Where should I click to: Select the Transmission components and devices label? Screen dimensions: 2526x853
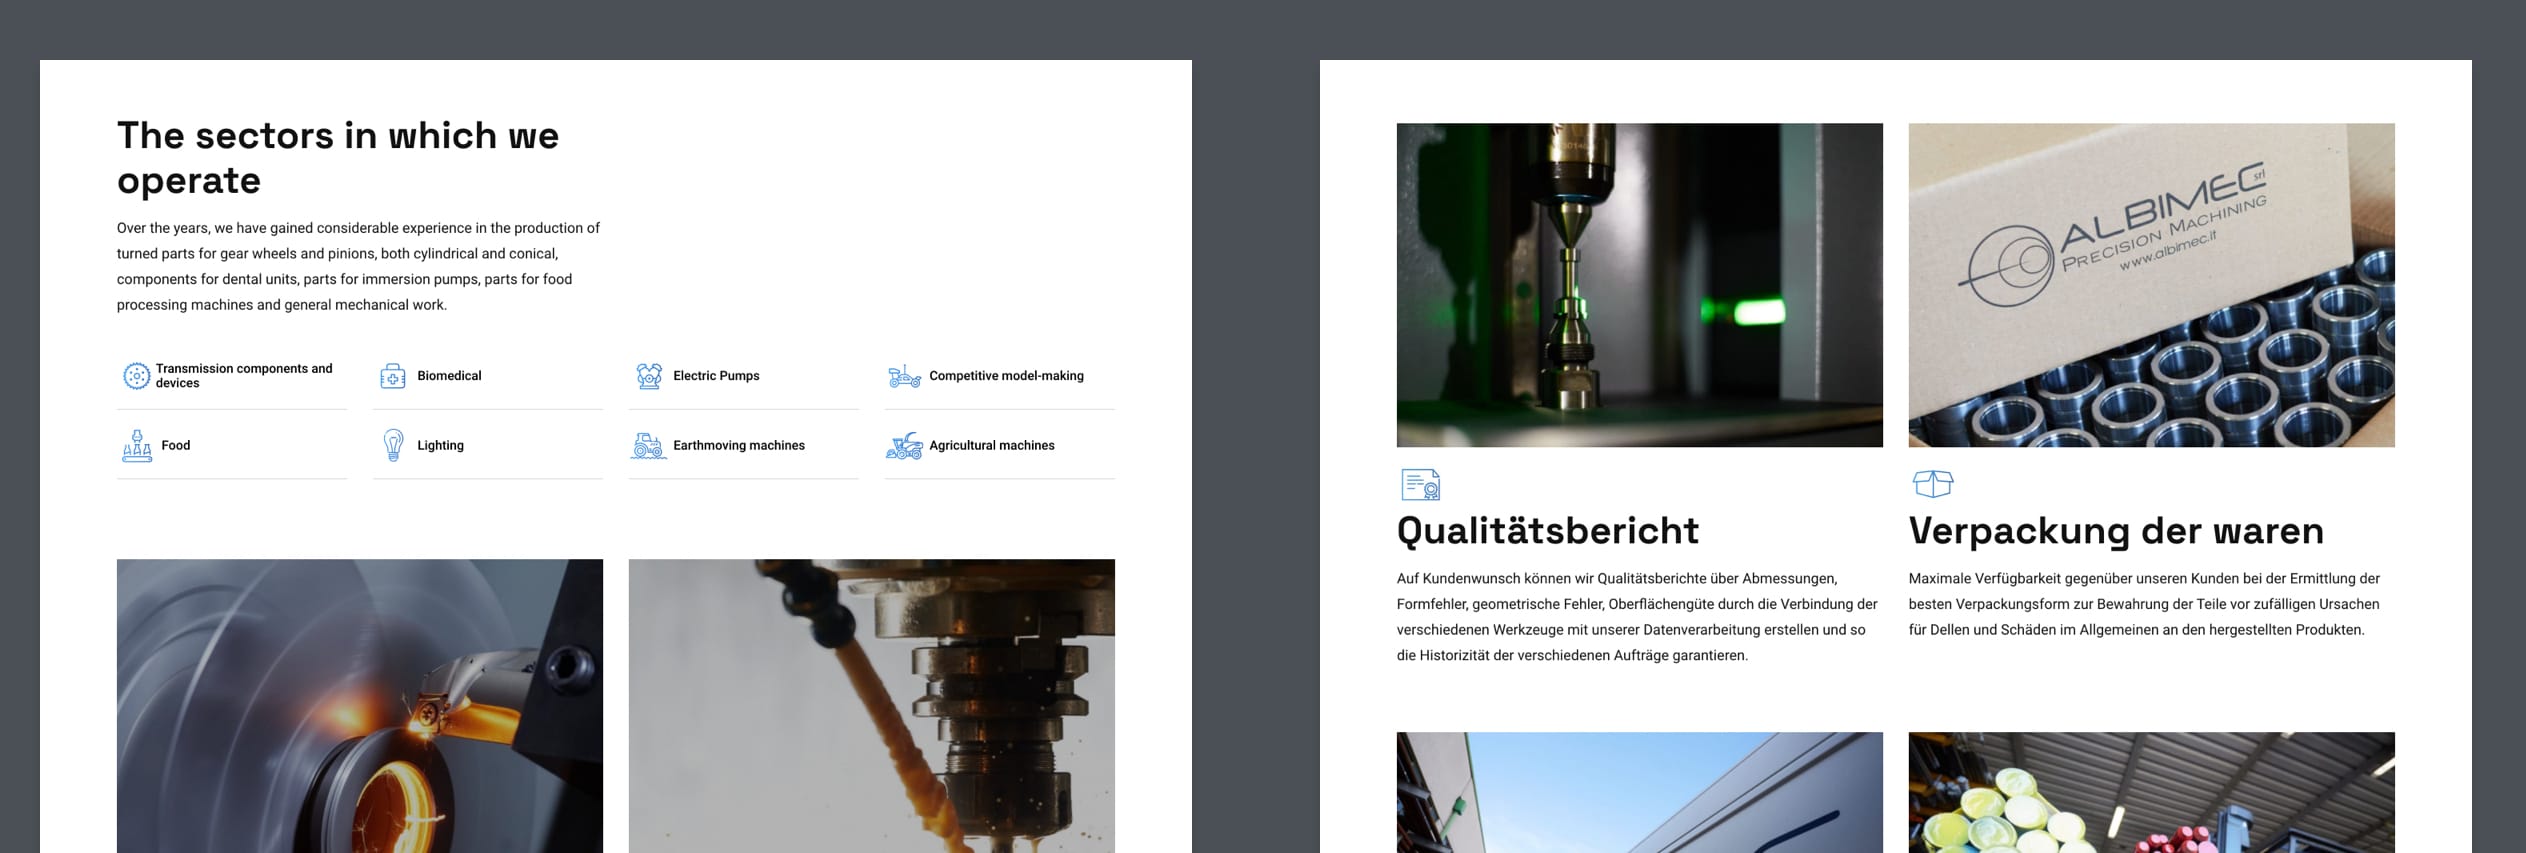pyautogui.click(x=244, y=376)
